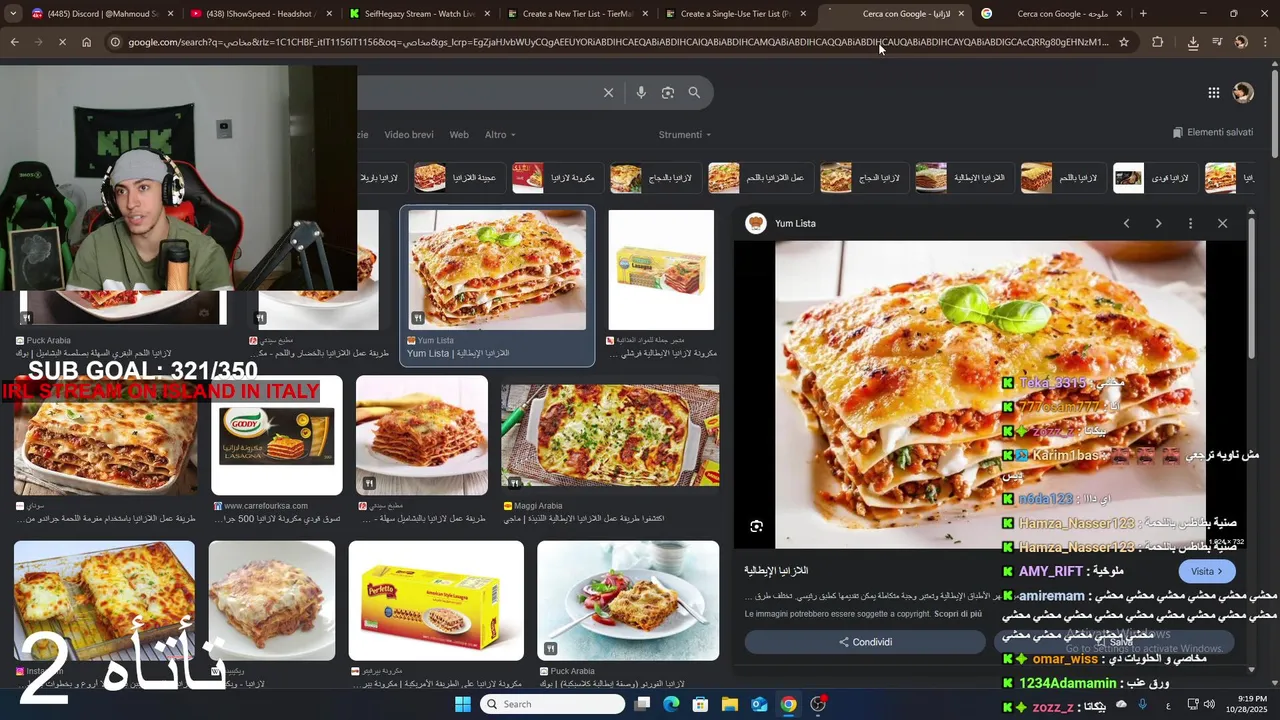Select مكرونة لازانيا suggestion chip

pyautogui.click(x=556, y=178)
